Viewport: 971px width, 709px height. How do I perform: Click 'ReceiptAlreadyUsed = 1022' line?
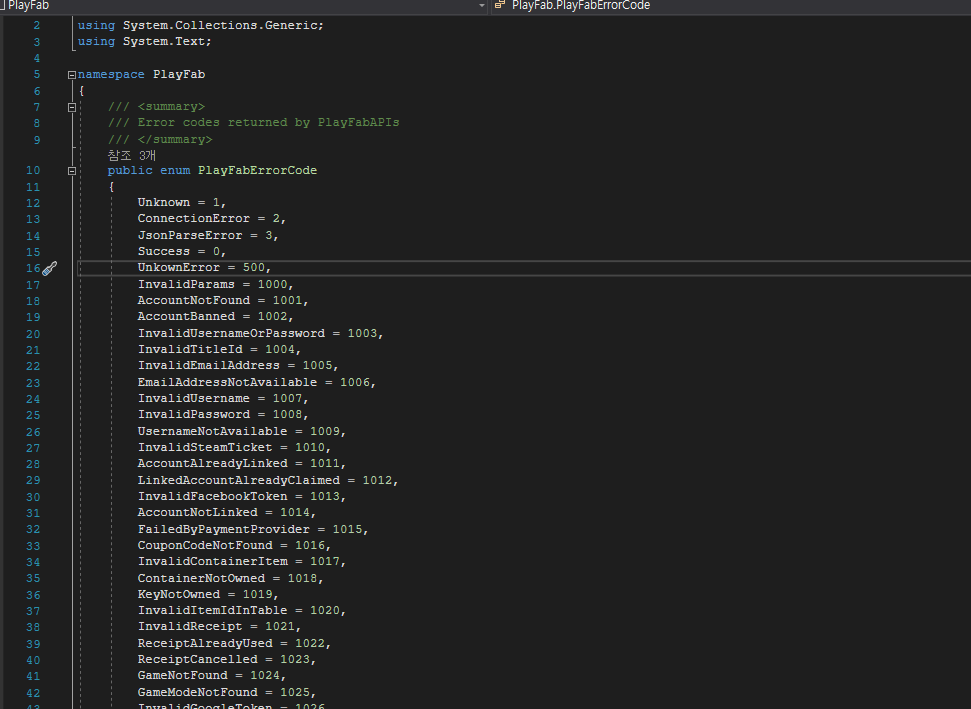(234, 643)
